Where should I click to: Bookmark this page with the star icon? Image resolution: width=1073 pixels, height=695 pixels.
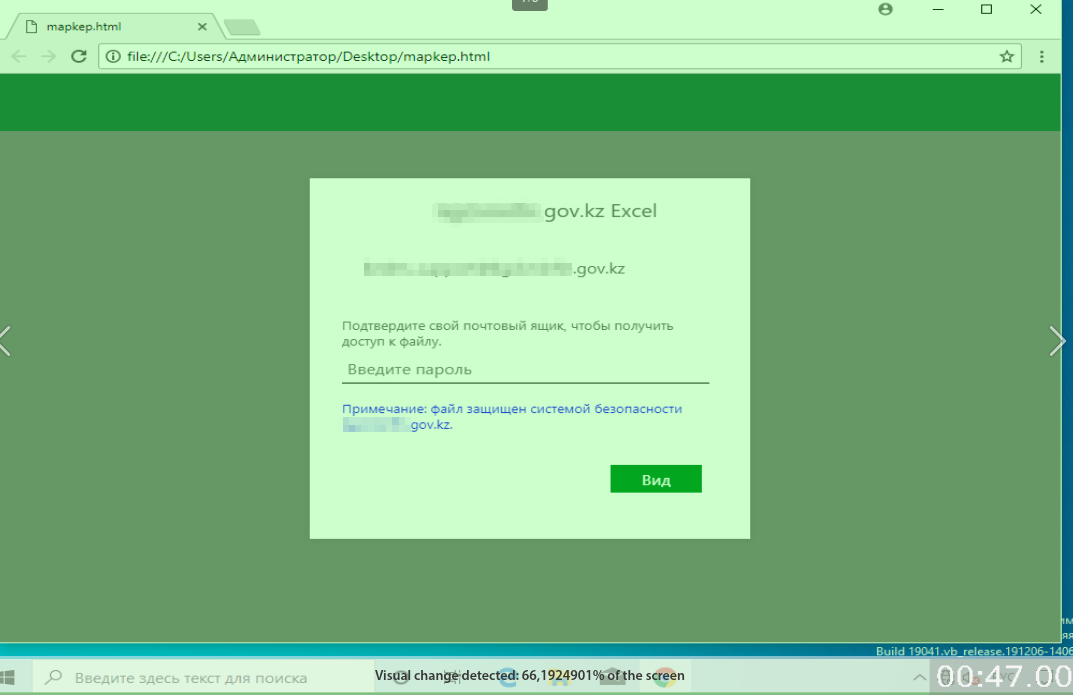point(1006,56)
